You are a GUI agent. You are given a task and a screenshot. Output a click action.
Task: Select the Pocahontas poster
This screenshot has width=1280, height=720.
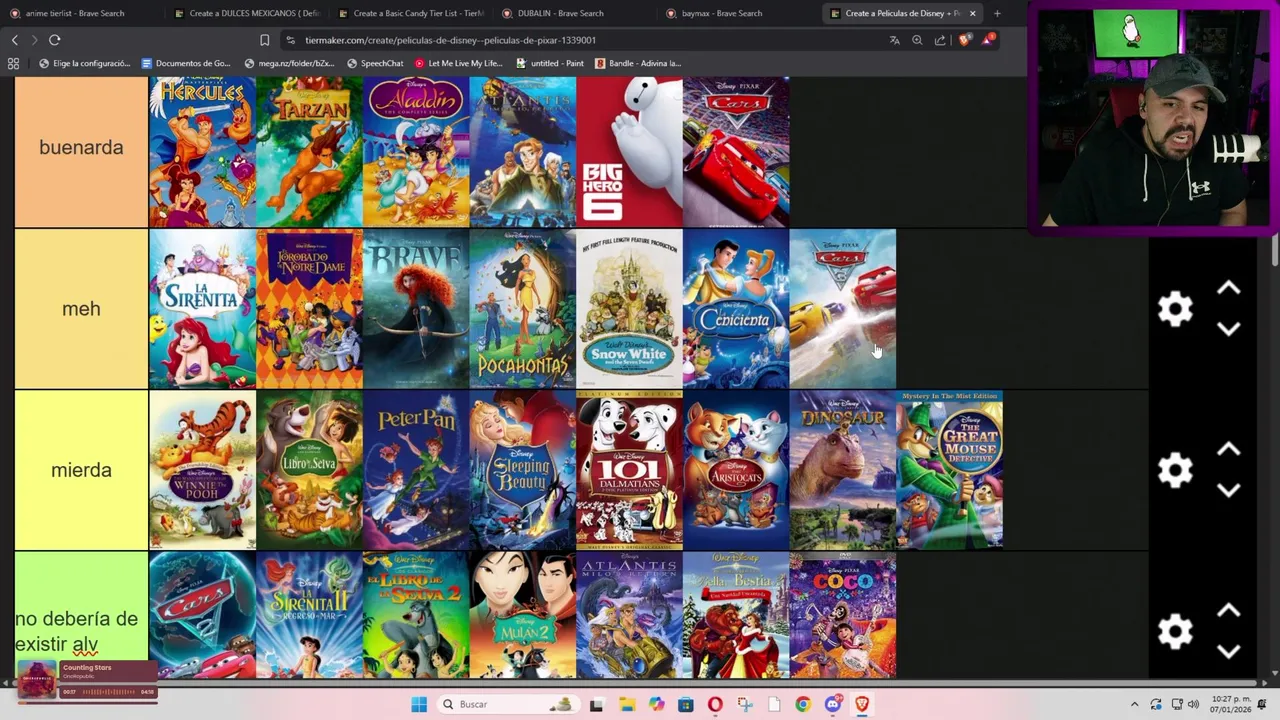click(x=523, y=309)
